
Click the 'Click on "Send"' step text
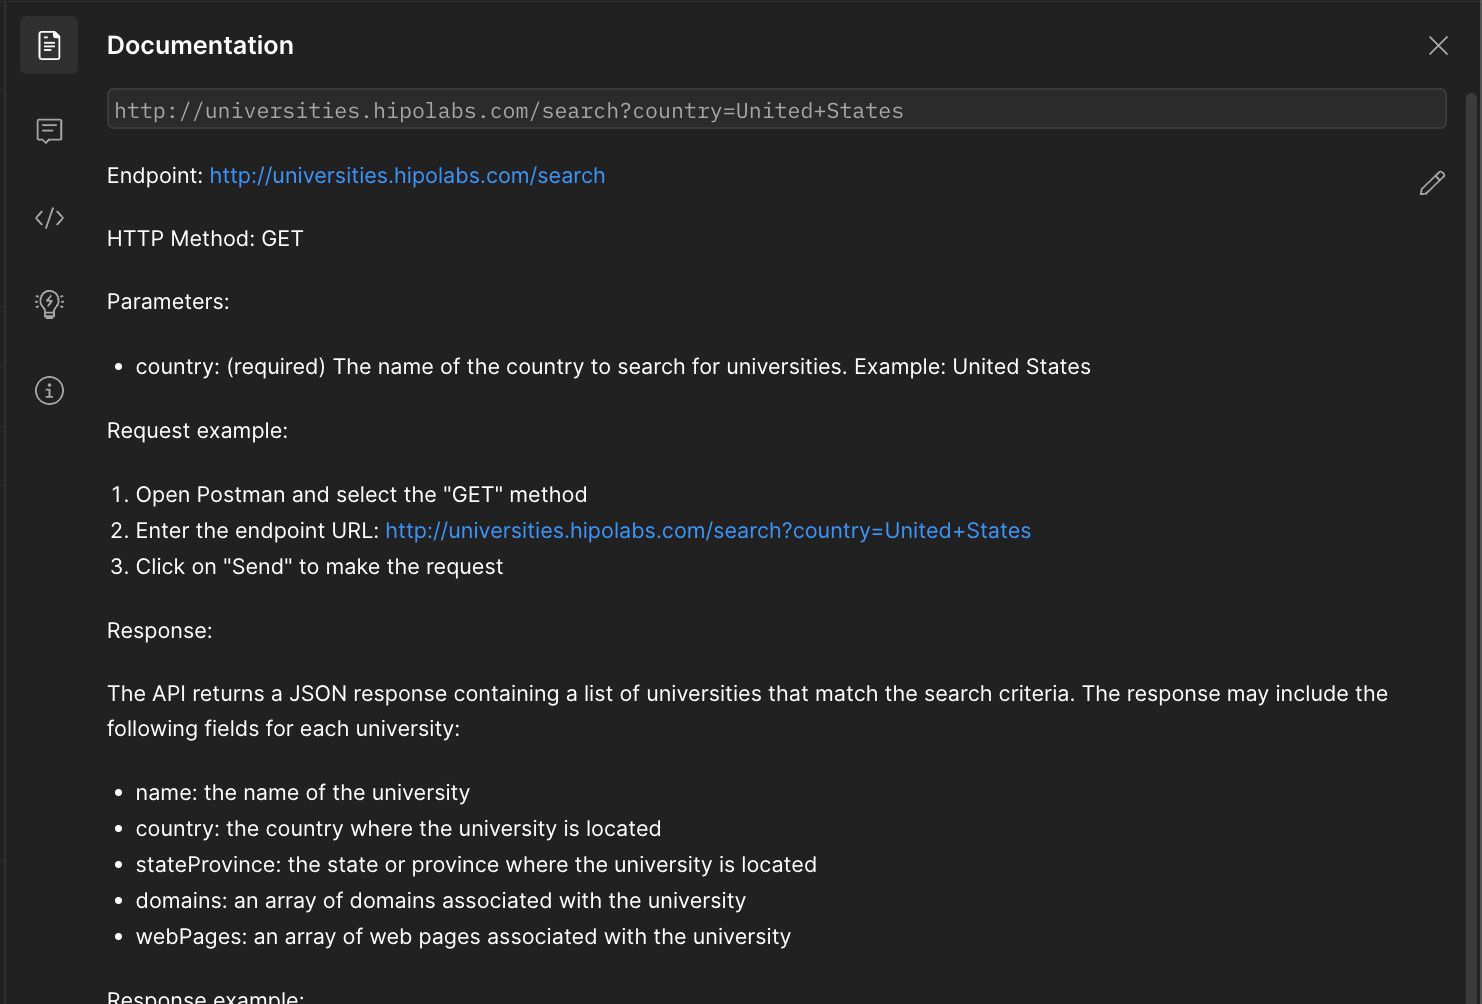pyautogui.click(x=319, y=567)
